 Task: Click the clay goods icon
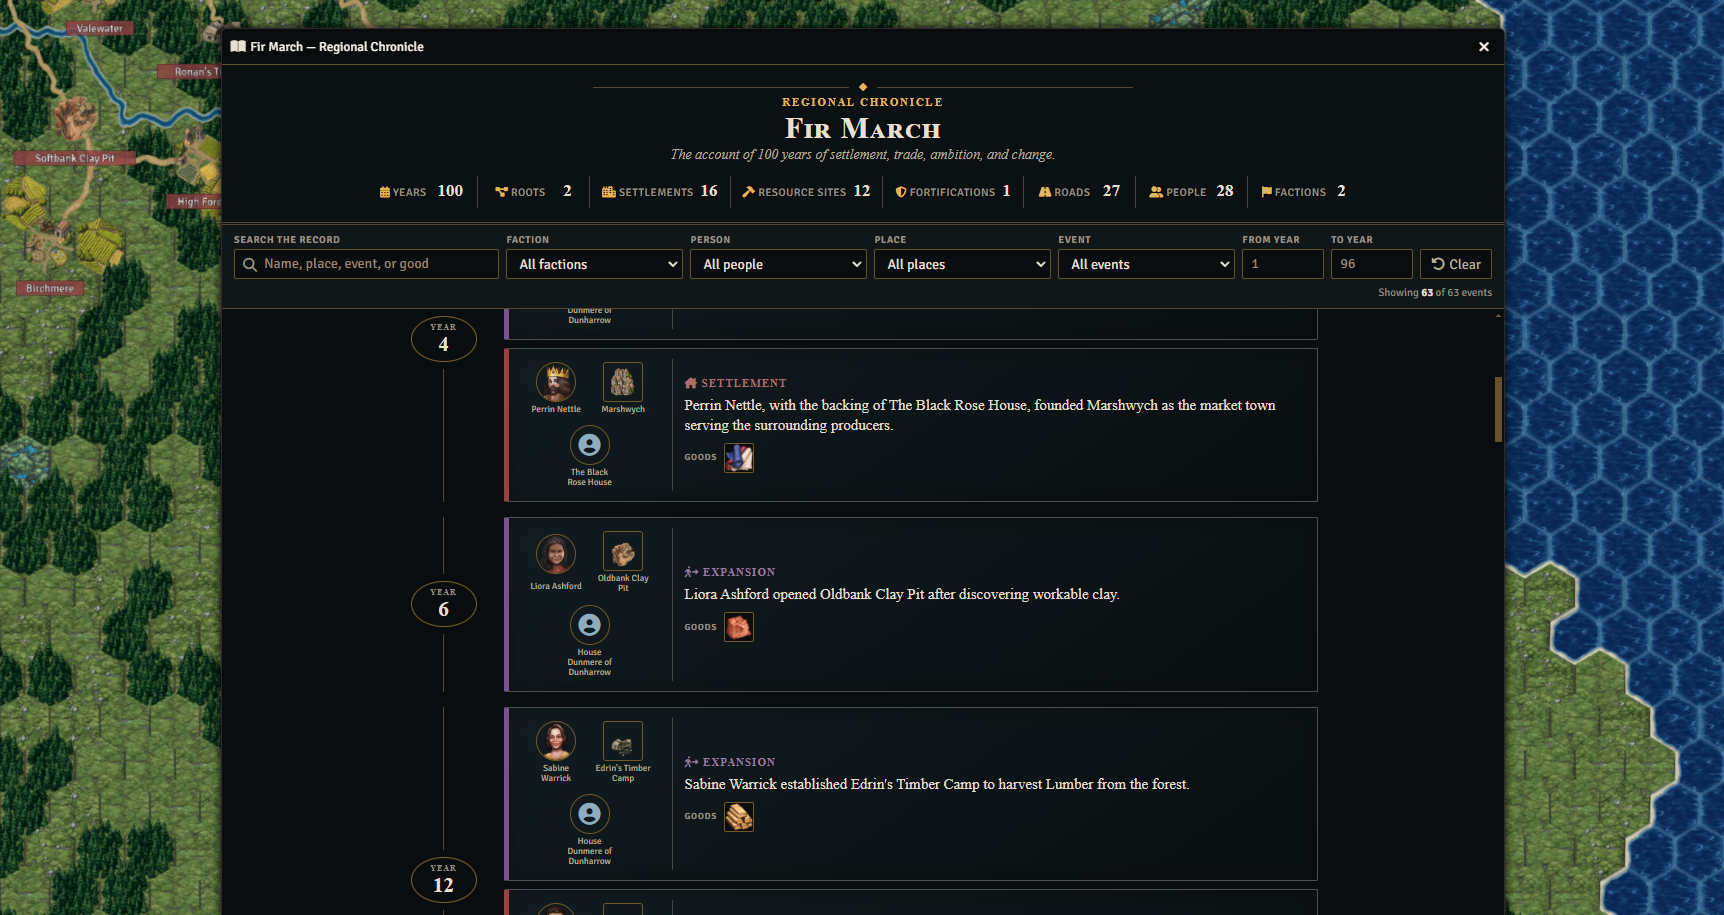(739, 627)
